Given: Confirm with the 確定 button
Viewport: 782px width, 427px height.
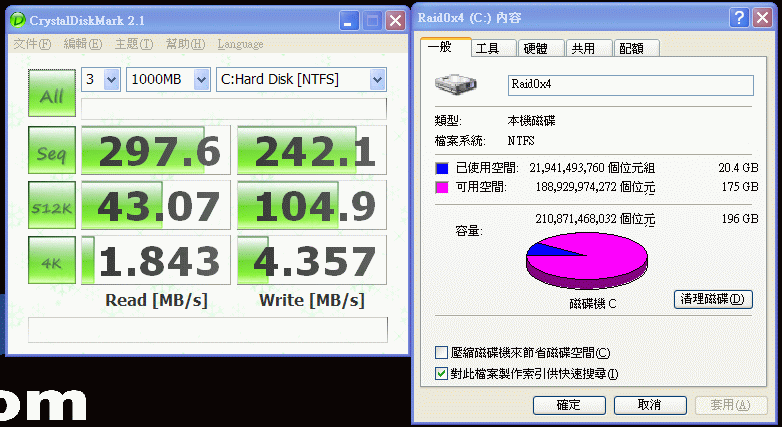Looking at the screenshot, I should click(569, 405).
